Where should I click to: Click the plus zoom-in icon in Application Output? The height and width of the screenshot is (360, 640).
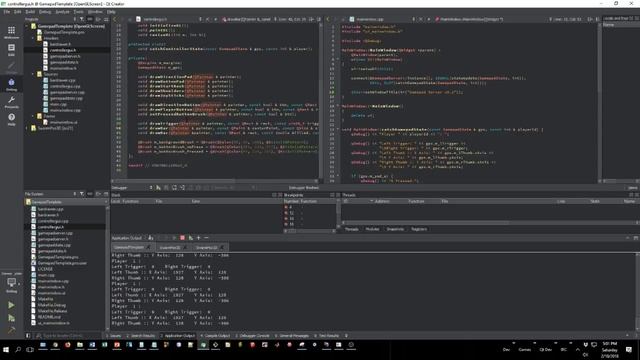[x=198, y=238]
